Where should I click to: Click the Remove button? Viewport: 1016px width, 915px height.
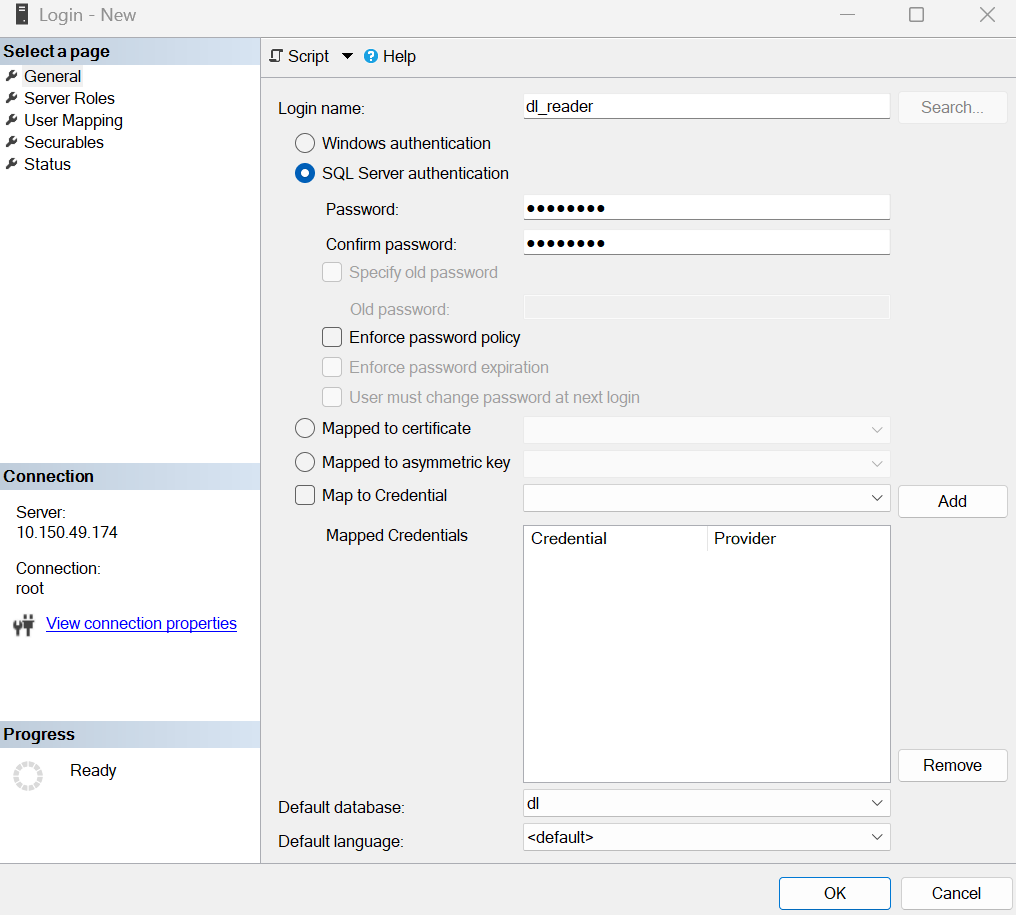click(951, 765)
